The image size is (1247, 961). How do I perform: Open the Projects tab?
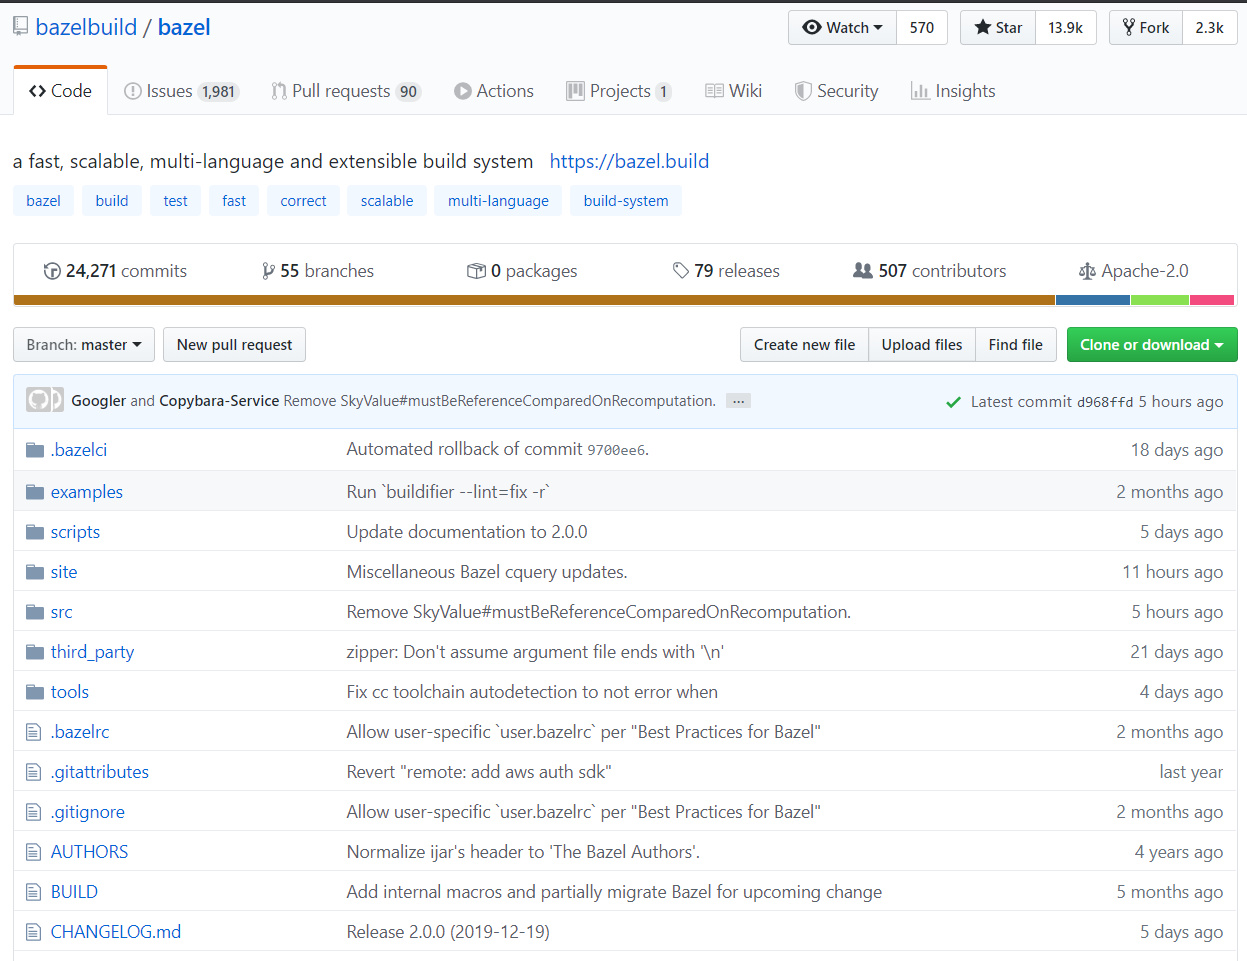click(619, 91)
